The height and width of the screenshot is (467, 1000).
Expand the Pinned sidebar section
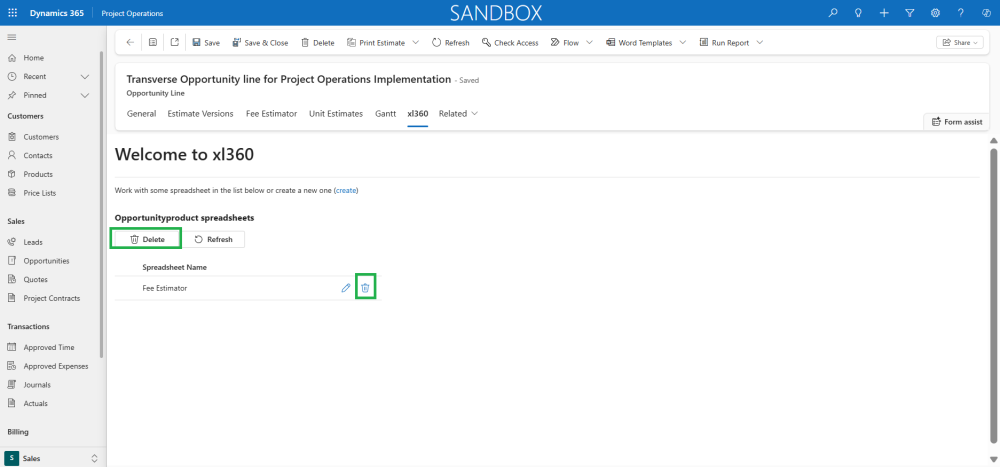(x=85, y=95)
